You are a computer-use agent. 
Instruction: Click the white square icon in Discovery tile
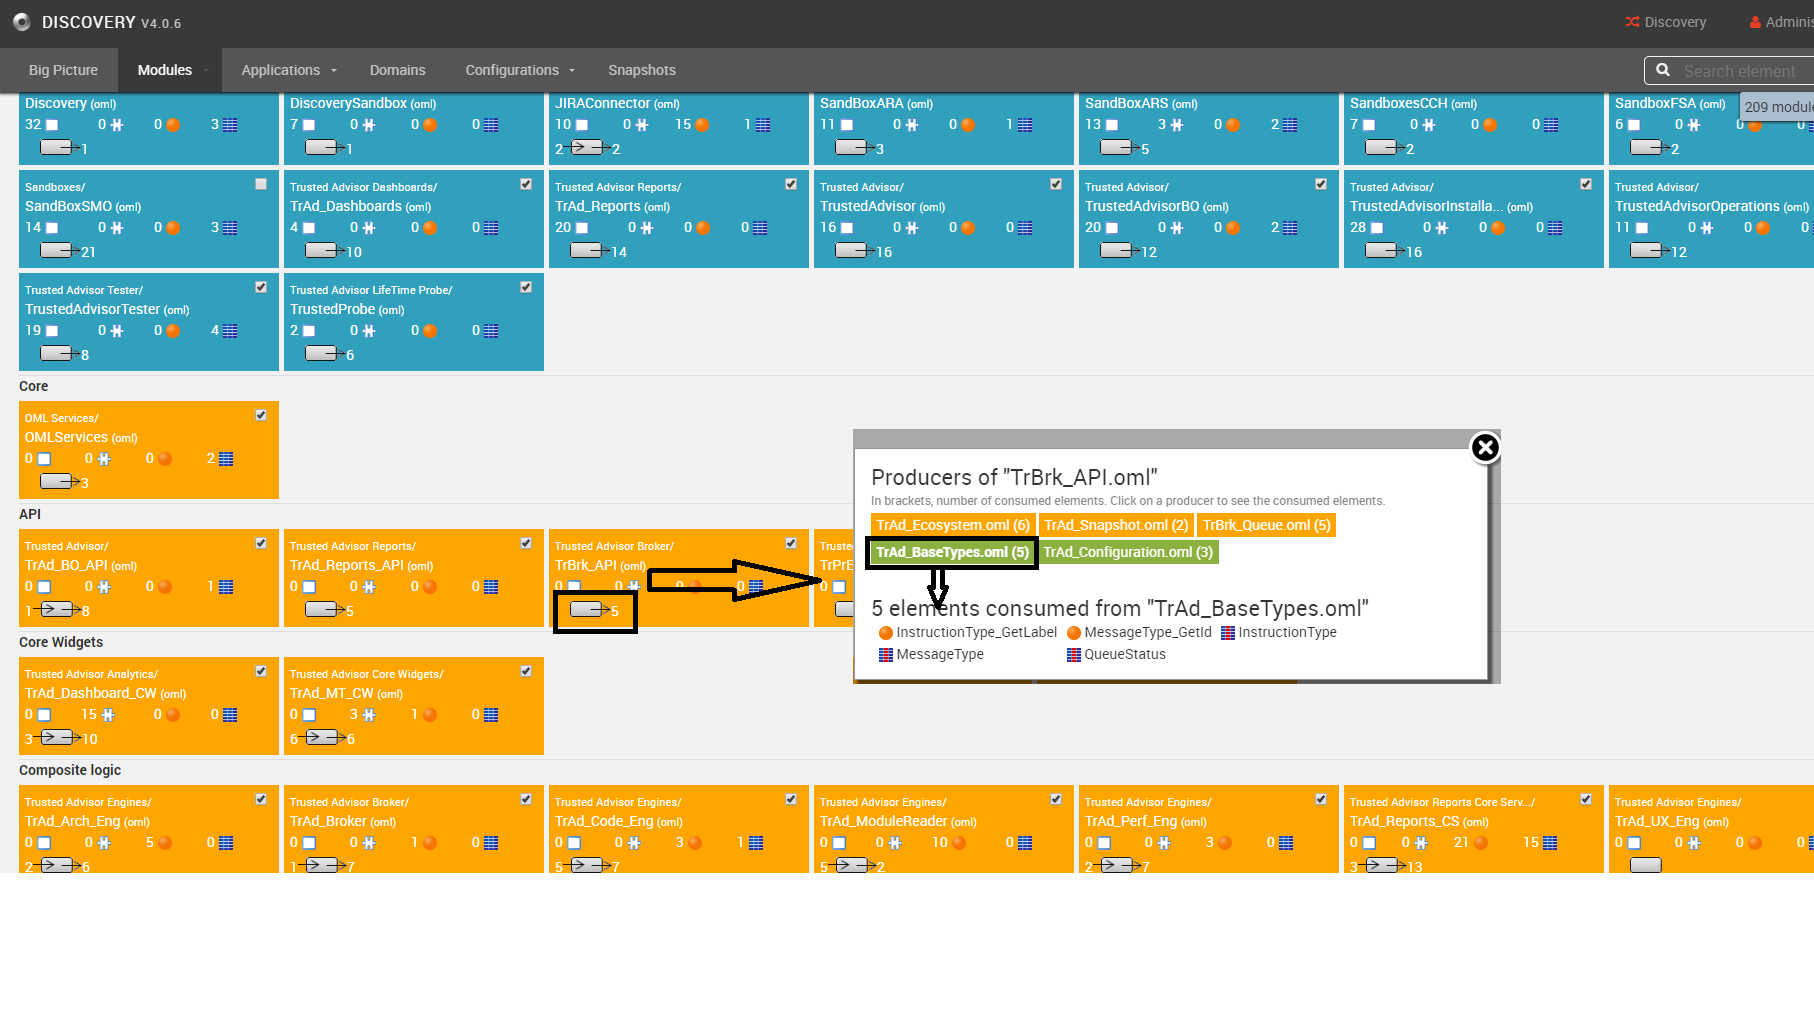click(52, 125)
